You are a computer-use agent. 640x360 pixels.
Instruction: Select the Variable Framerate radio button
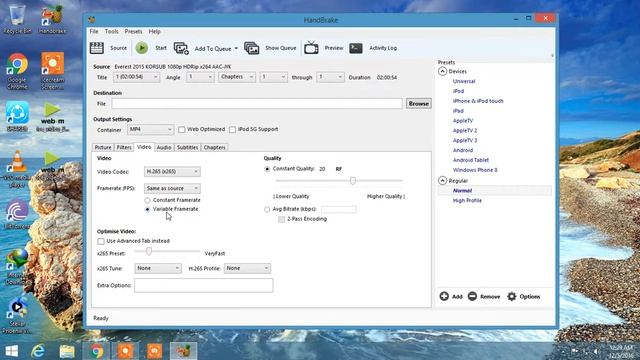point(147,209)
